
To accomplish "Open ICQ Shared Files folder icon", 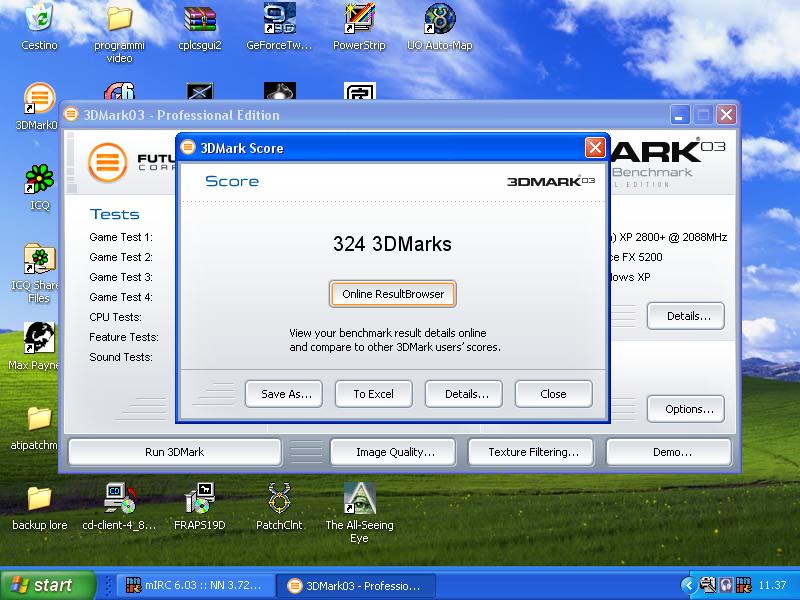I will click(39, 259).
